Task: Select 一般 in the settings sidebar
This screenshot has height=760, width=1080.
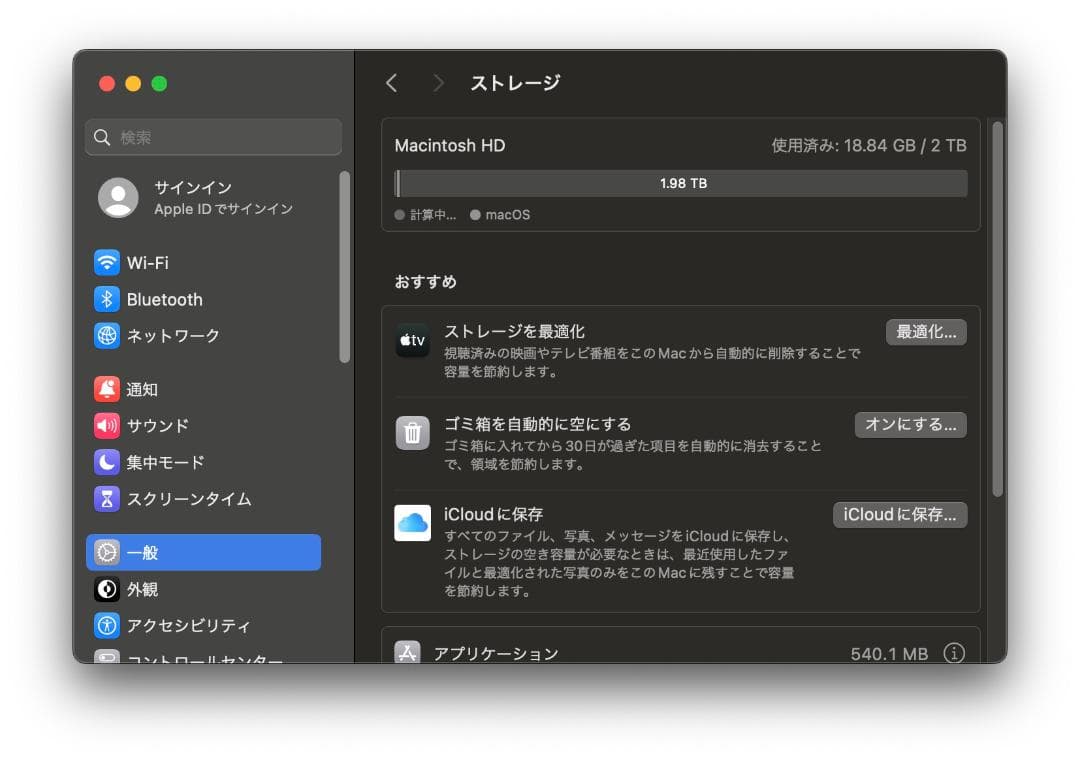Action: (140, 552)
